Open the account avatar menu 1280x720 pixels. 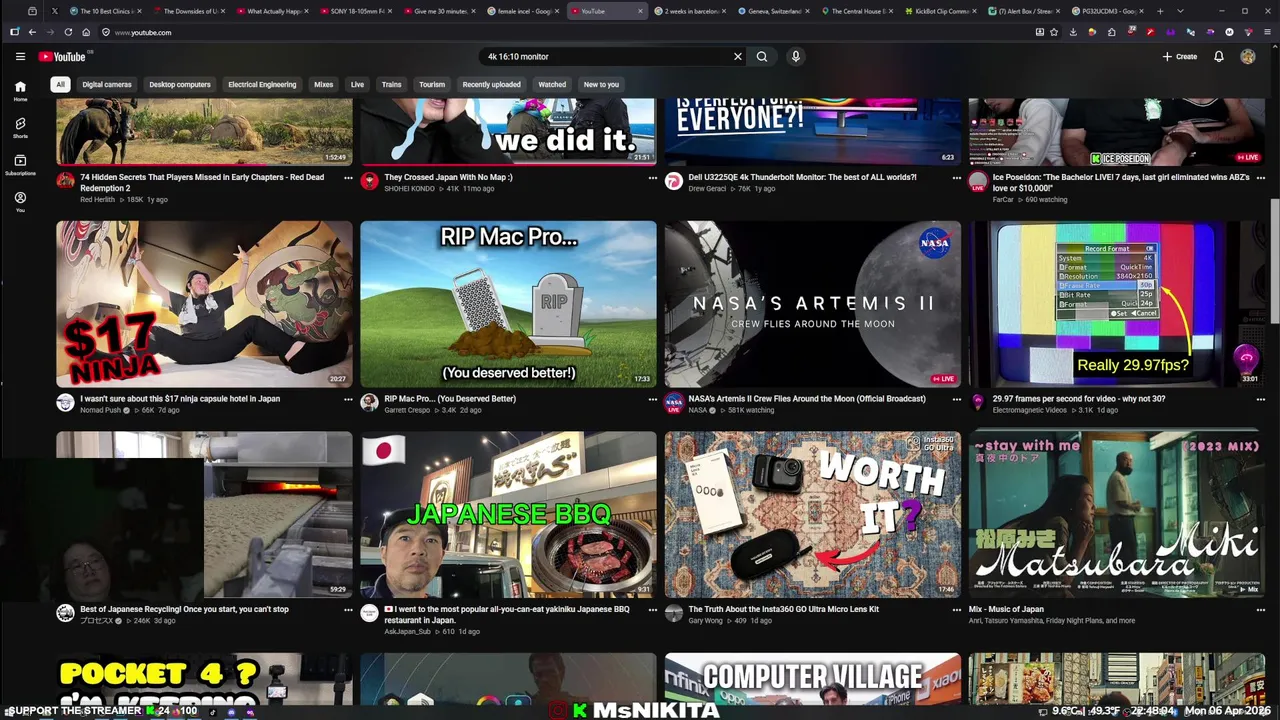[1248, 57]
